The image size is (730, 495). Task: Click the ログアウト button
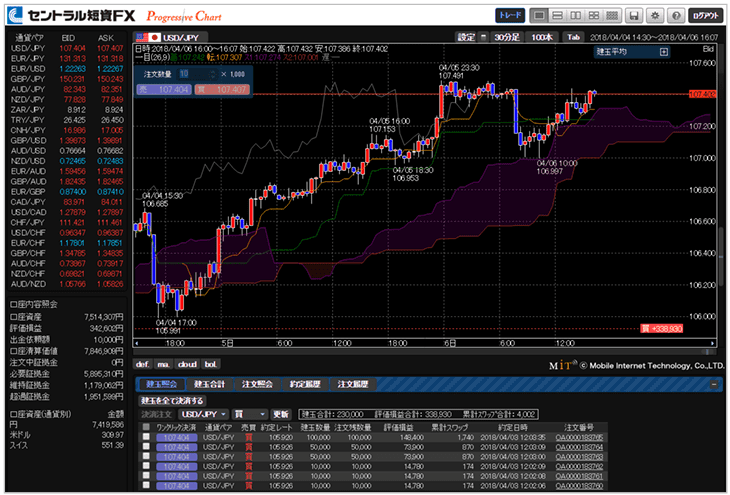point(706,16)
